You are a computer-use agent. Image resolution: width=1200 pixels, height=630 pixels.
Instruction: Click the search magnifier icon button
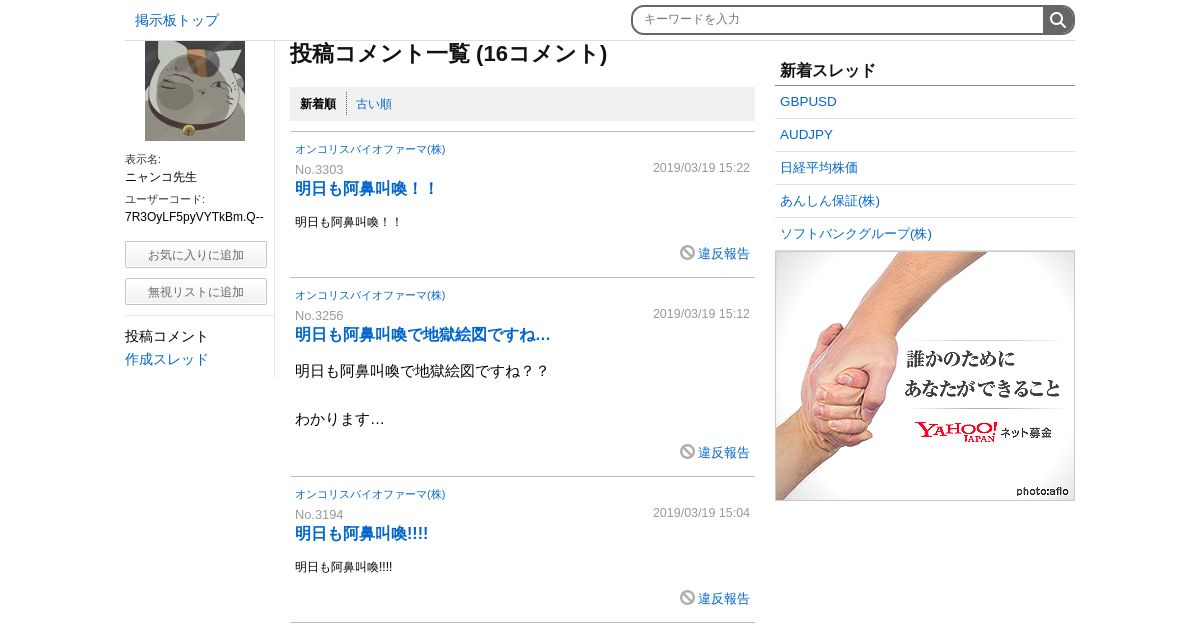[x=1058, y=20]
